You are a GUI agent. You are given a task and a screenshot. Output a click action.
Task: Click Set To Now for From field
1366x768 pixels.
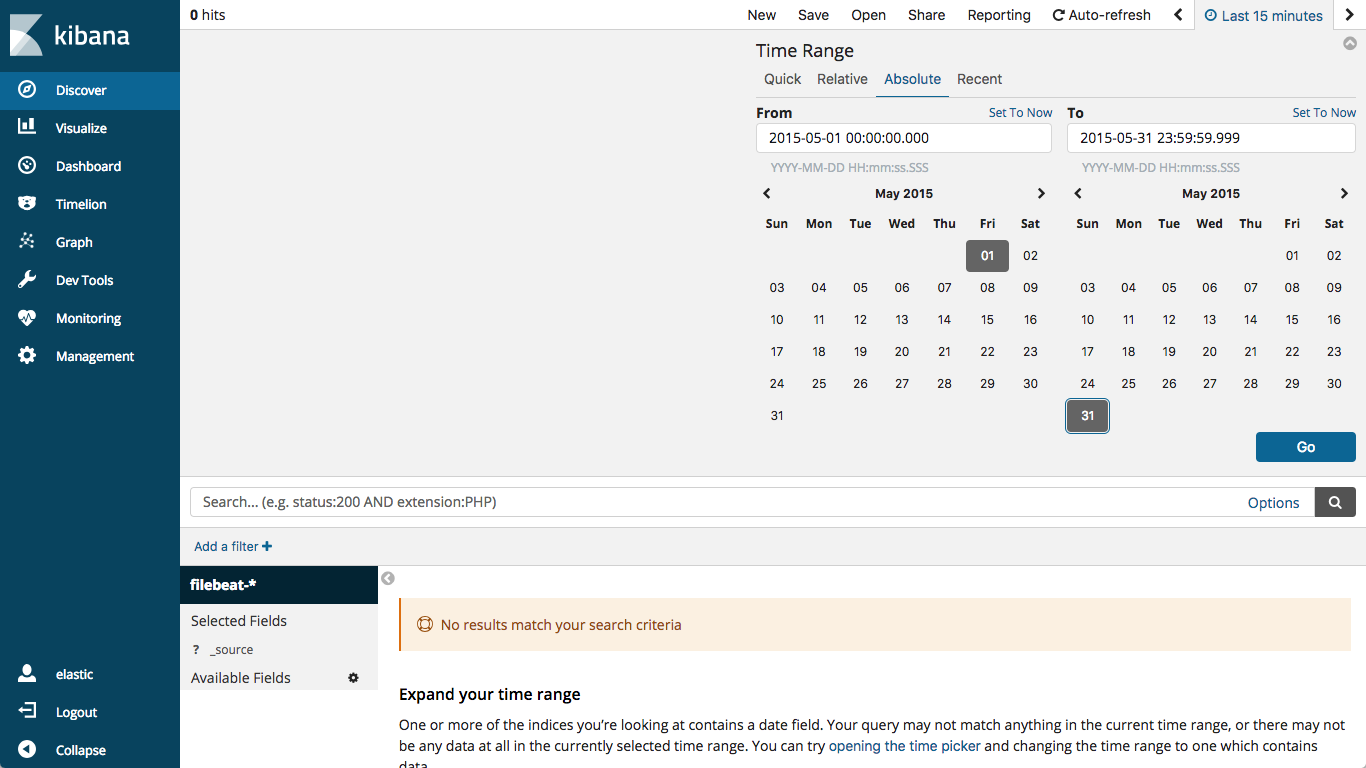point(1020,113)
